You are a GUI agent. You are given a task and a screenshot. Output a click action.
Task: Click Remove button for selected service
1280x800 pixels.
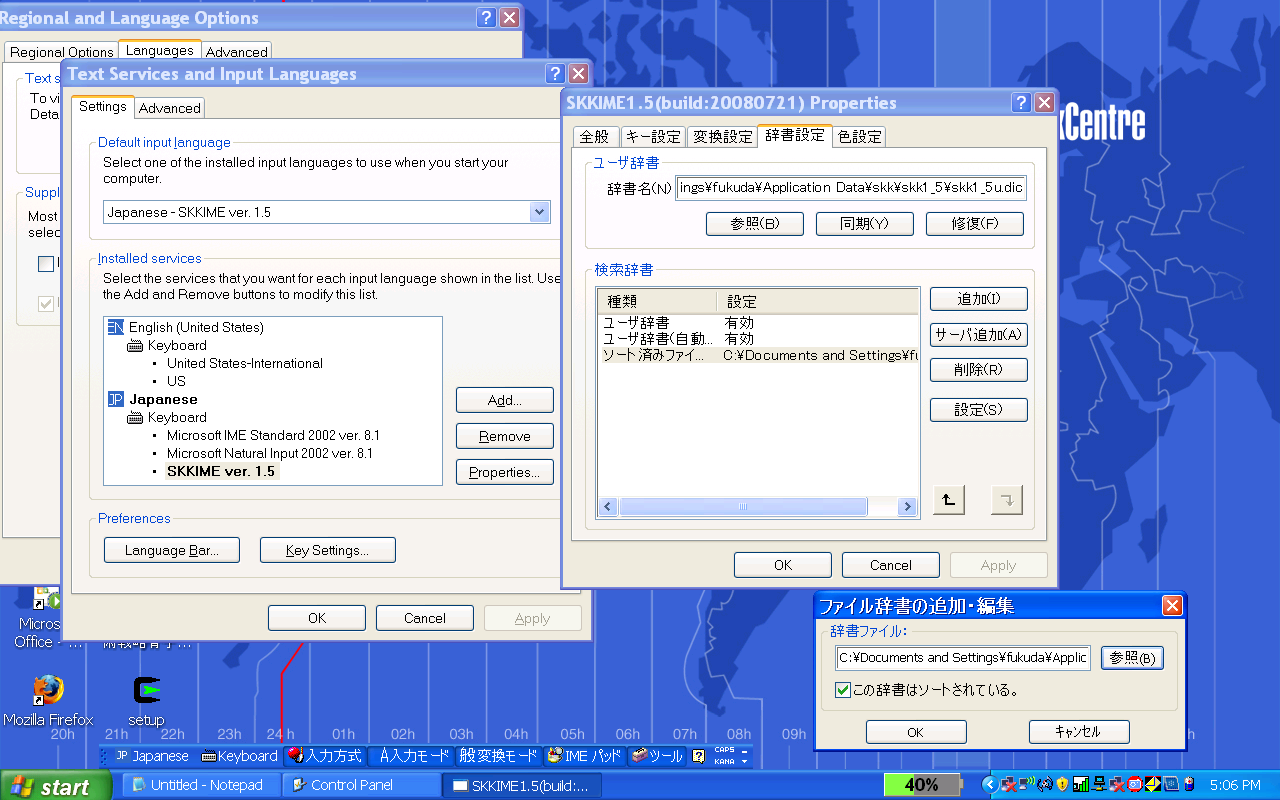[505, 436]
